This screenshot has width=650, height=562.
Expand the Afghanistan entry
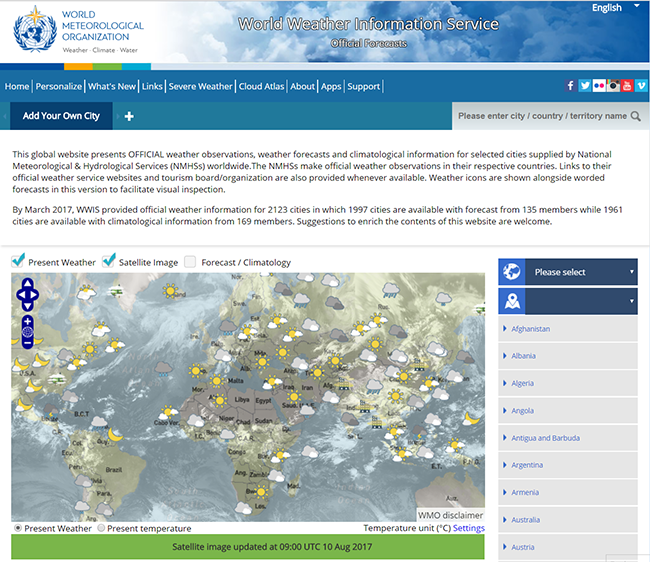(x=568, y=329)
